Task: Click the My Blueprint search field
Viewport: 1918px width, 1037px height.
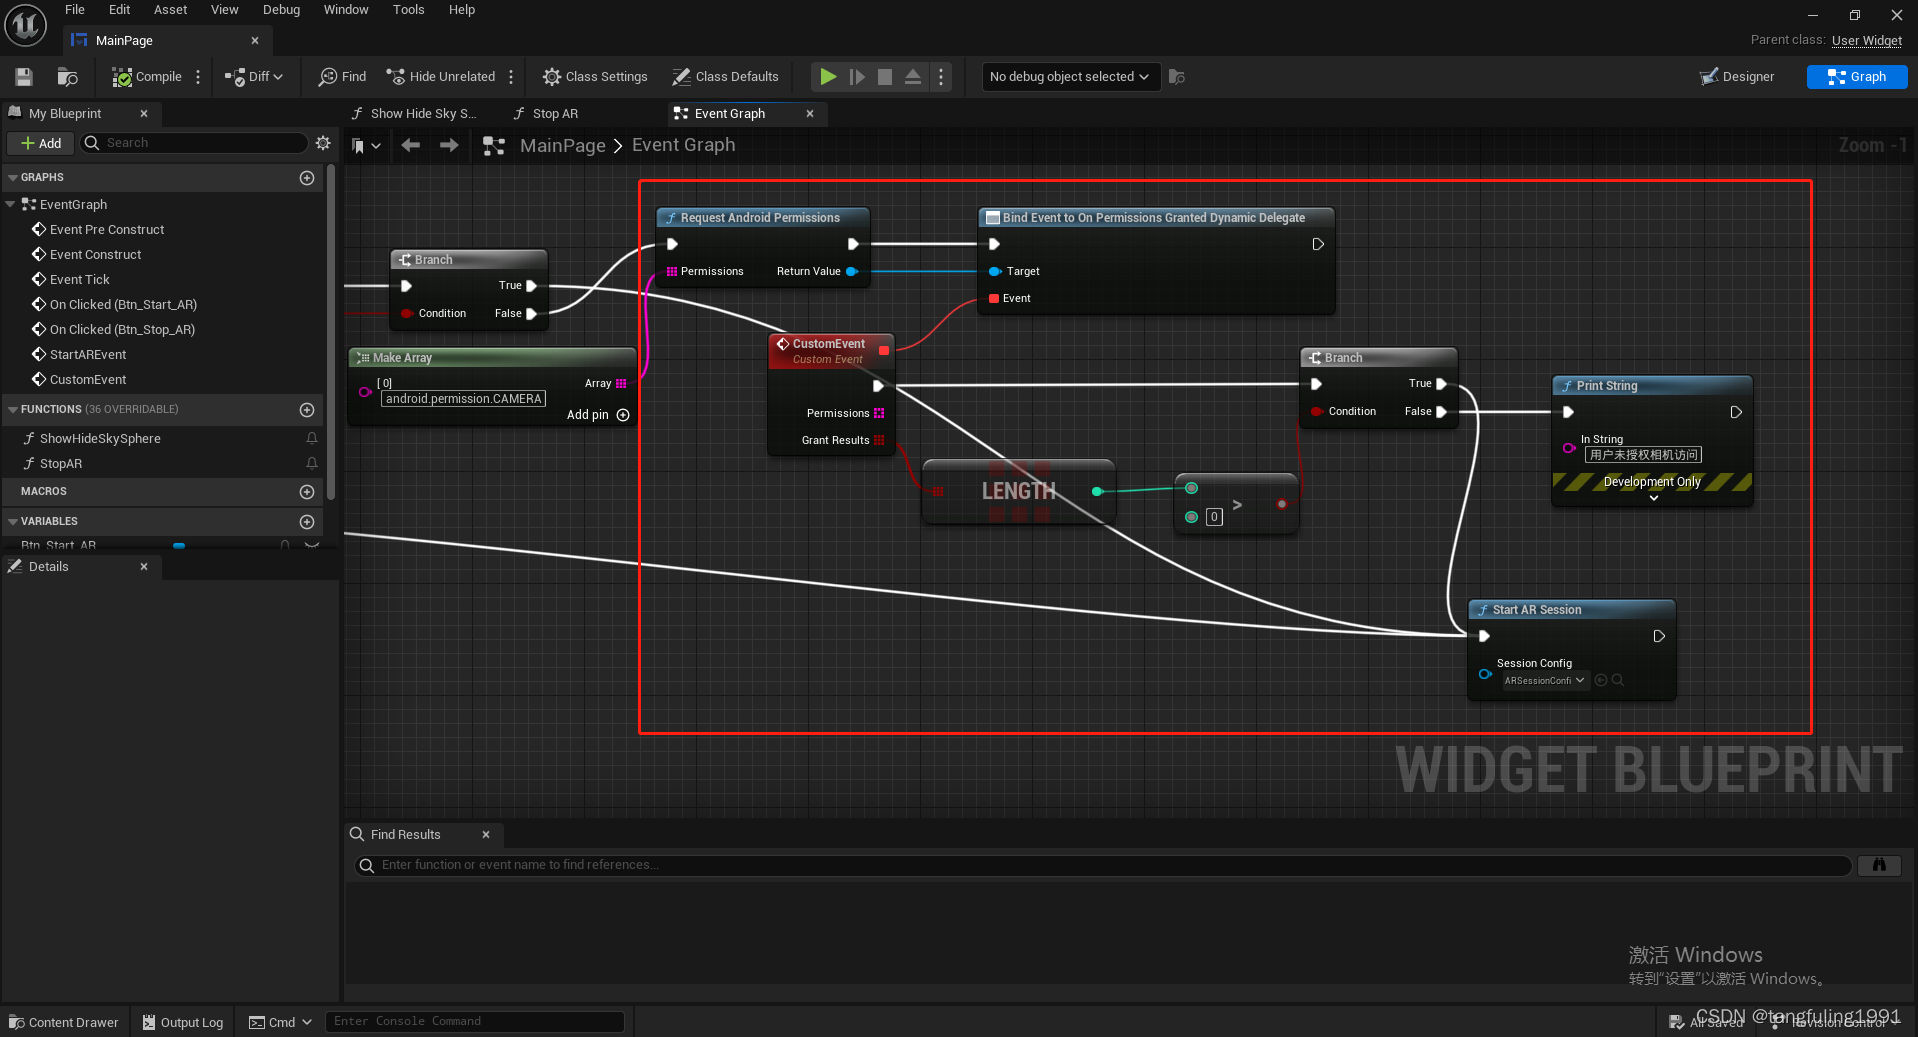Action: coord(195,143)
